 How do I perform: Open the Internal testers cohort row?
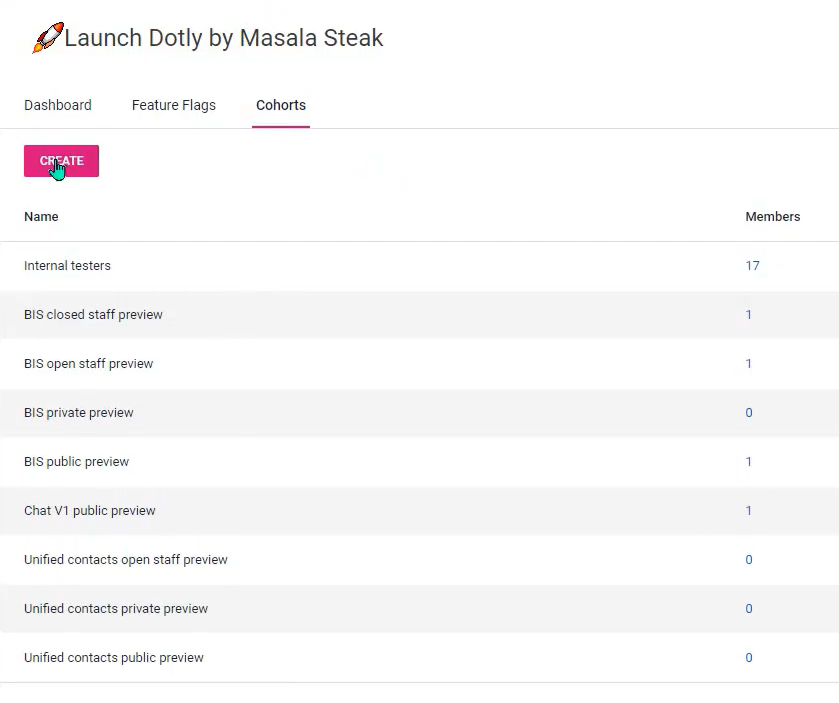(67, 266)
